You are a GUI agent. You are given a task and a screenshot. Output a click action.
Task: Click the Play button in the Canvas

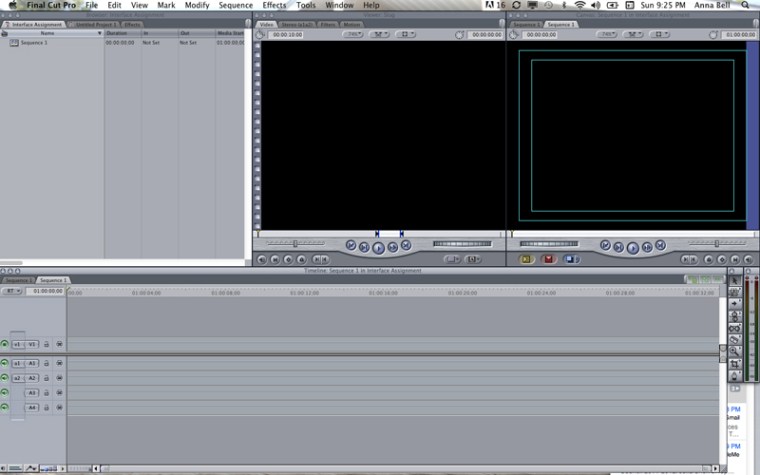[632, 246]
